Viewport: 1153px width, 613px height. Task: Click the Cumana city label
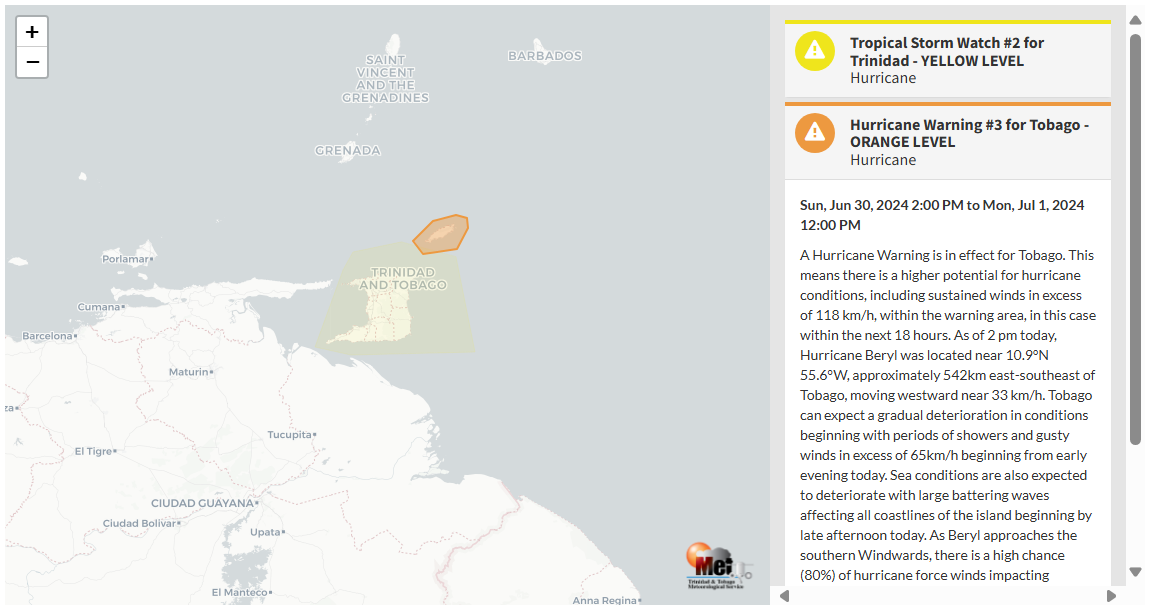(x=99, y=306)
